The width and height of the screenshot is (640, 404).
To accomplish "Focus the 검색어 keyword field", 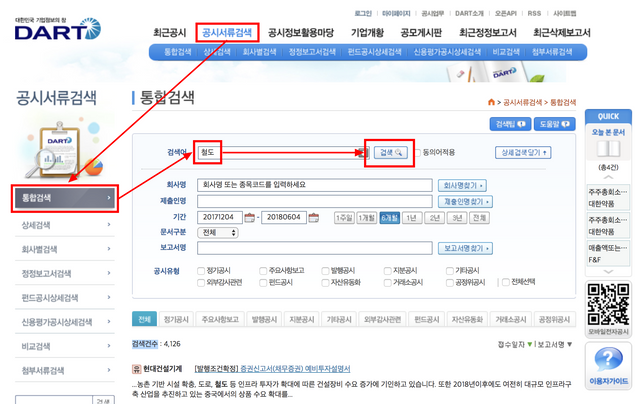I will click(x=283, y=153).
